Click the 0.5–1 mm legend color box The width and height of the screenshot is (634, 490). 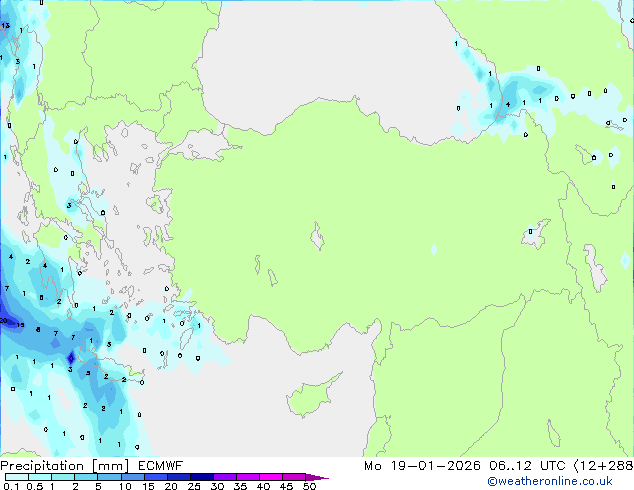(x=40, y=477)
